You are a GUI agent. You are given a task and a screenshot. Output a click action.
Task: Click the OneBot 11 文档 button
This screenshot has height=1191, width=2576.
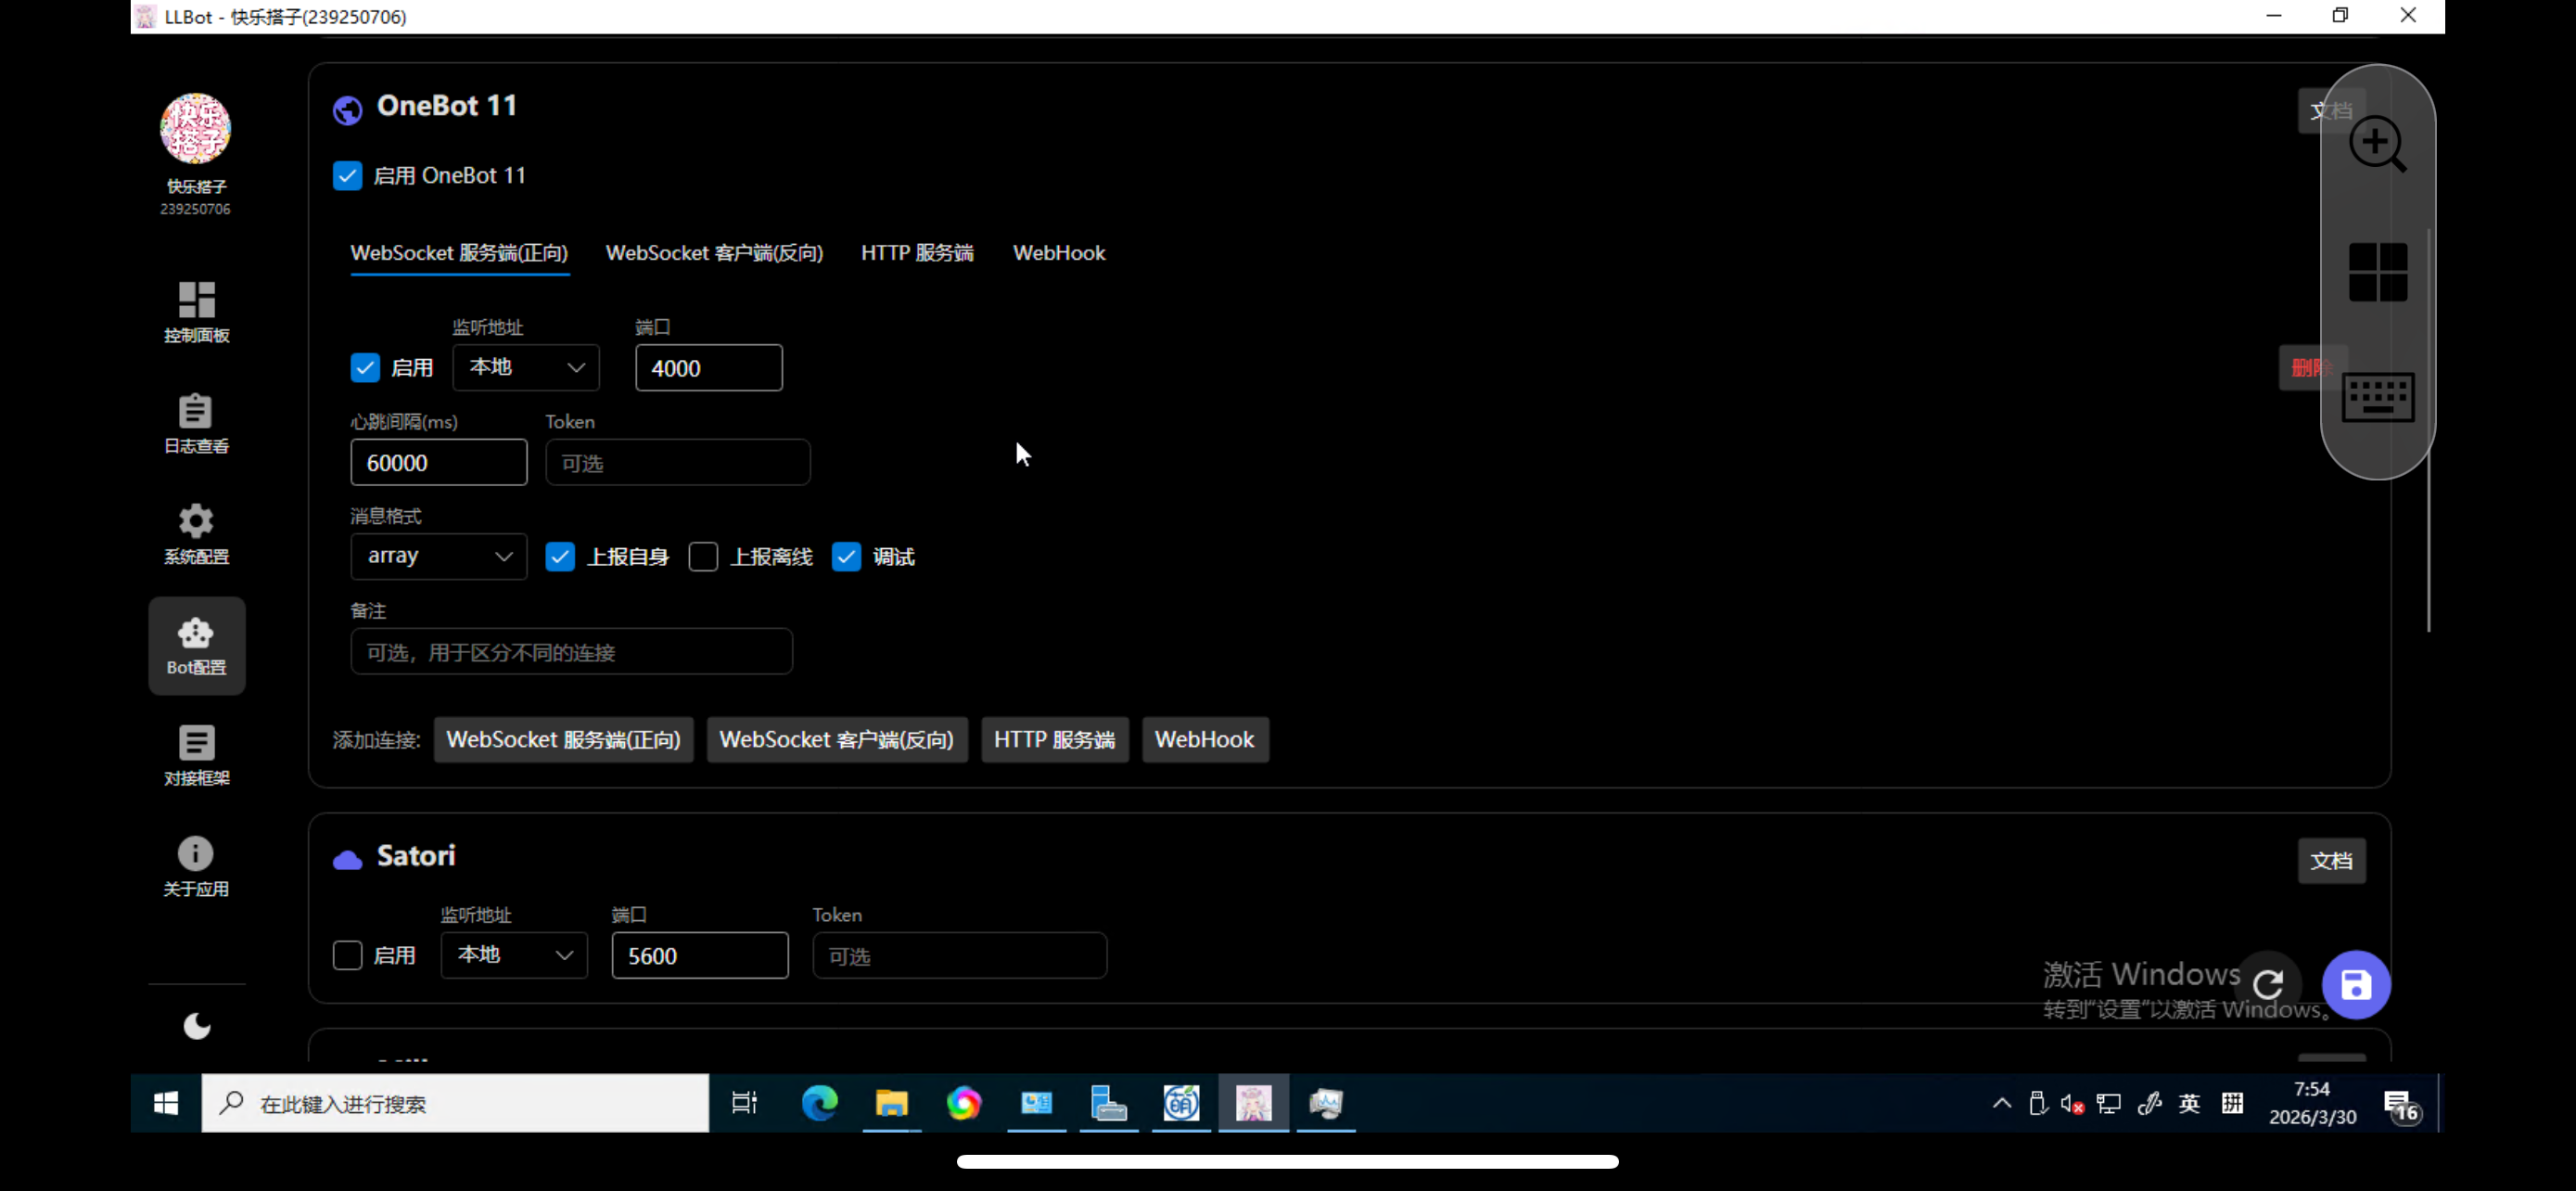coord(2332,110)
